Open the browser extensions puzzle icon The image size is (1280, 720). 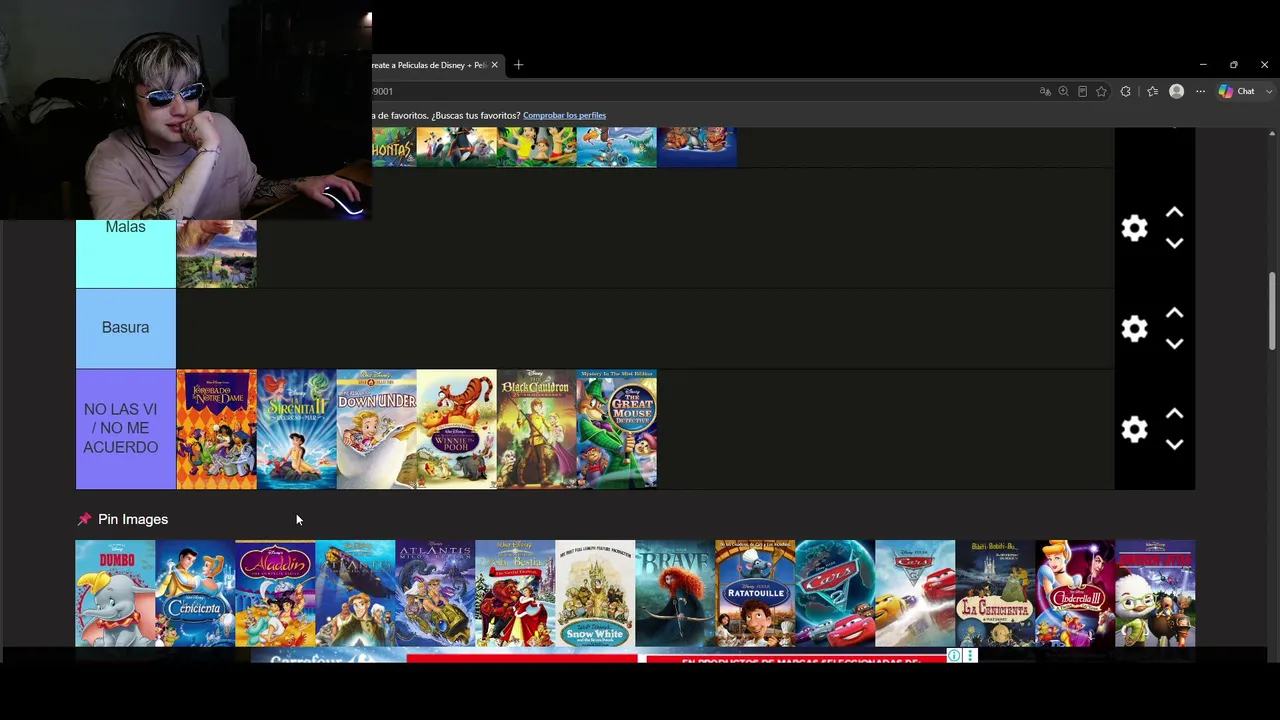click(1126, 91)
